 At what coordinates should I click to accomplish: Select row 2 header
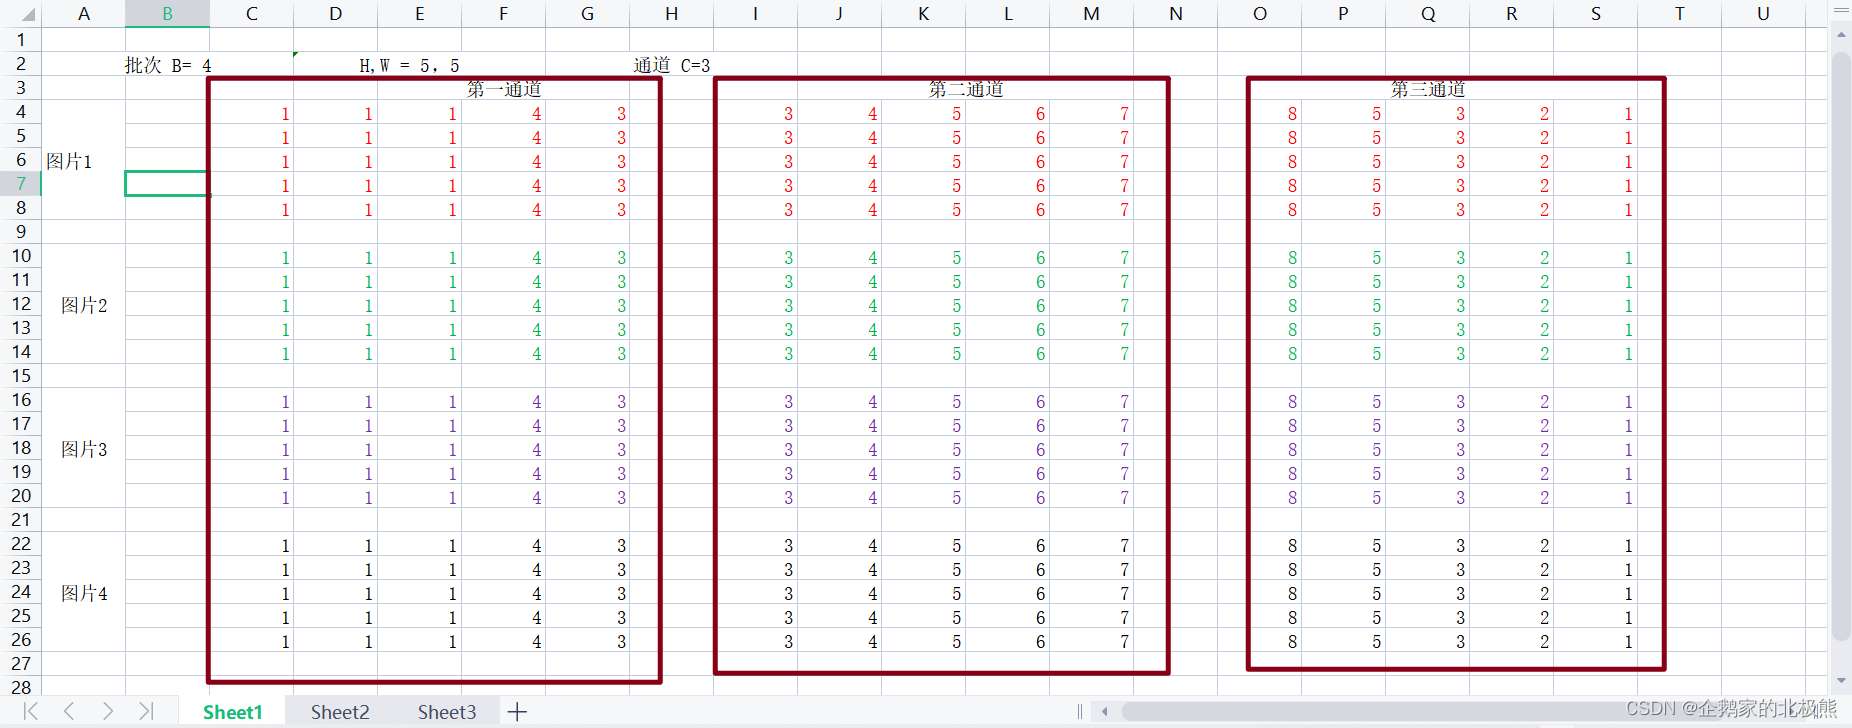tap(21, 64)
